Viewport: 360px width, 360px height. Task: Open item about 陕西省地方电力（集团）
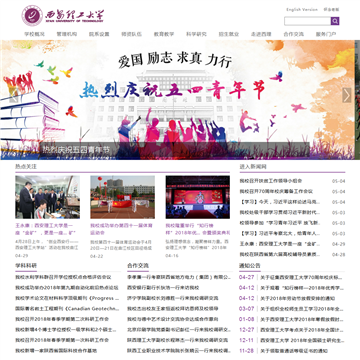coord(179,277)
